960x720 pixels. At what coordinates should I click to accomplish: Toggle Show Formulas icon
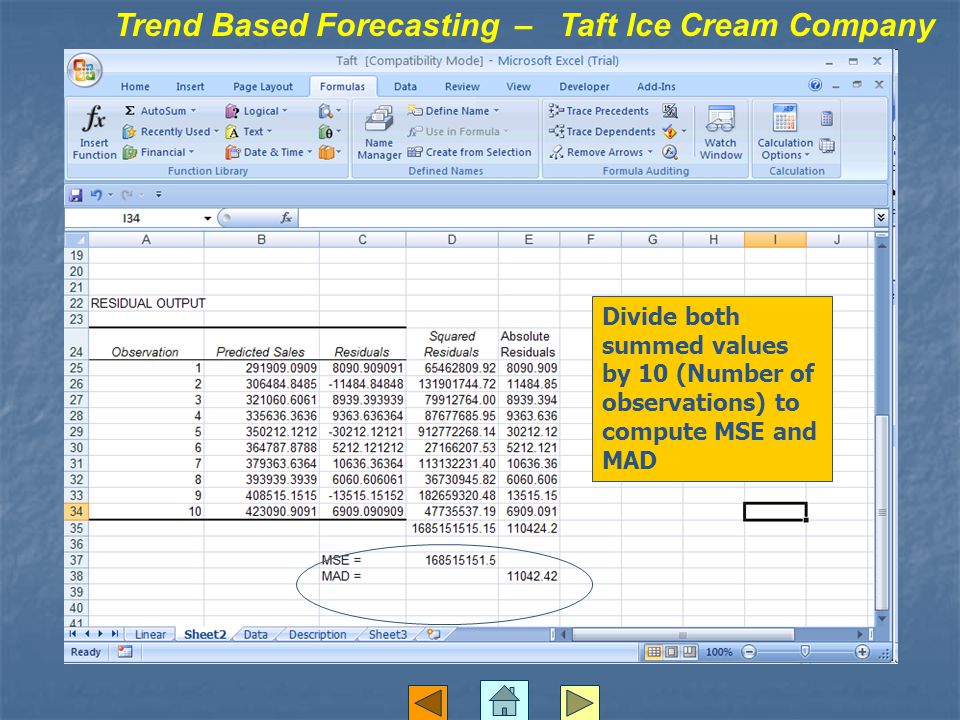pyautogui.click(x=670, y=111)
